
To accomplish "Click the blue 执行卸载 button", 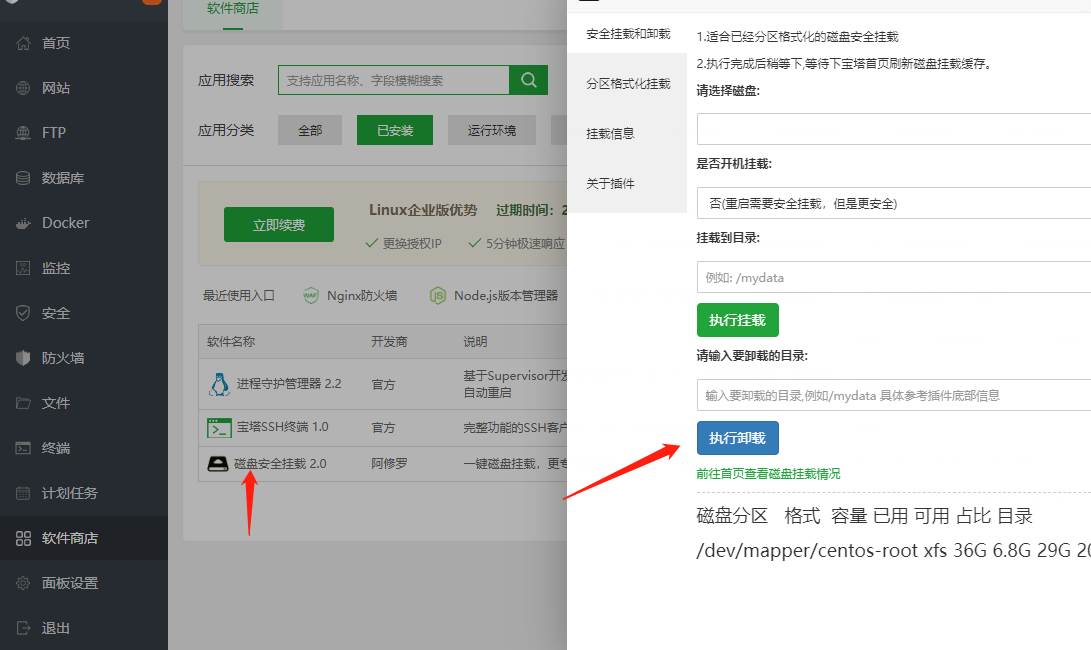I will (x=738, y=438).
